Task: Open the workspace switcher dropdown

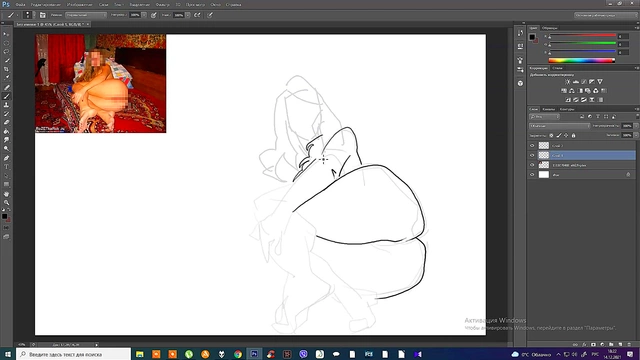Action: 606,15
